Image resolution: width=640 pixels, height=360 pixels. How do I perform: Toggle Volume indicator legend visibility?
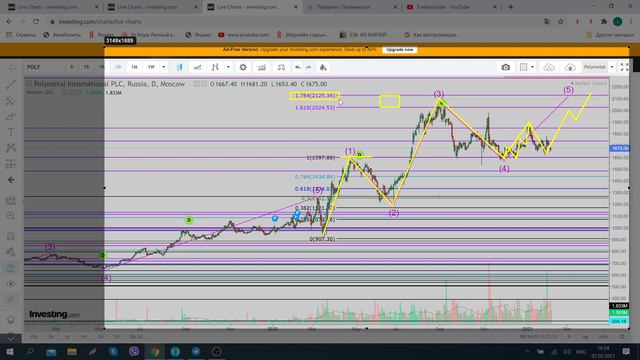click(64, 93)
